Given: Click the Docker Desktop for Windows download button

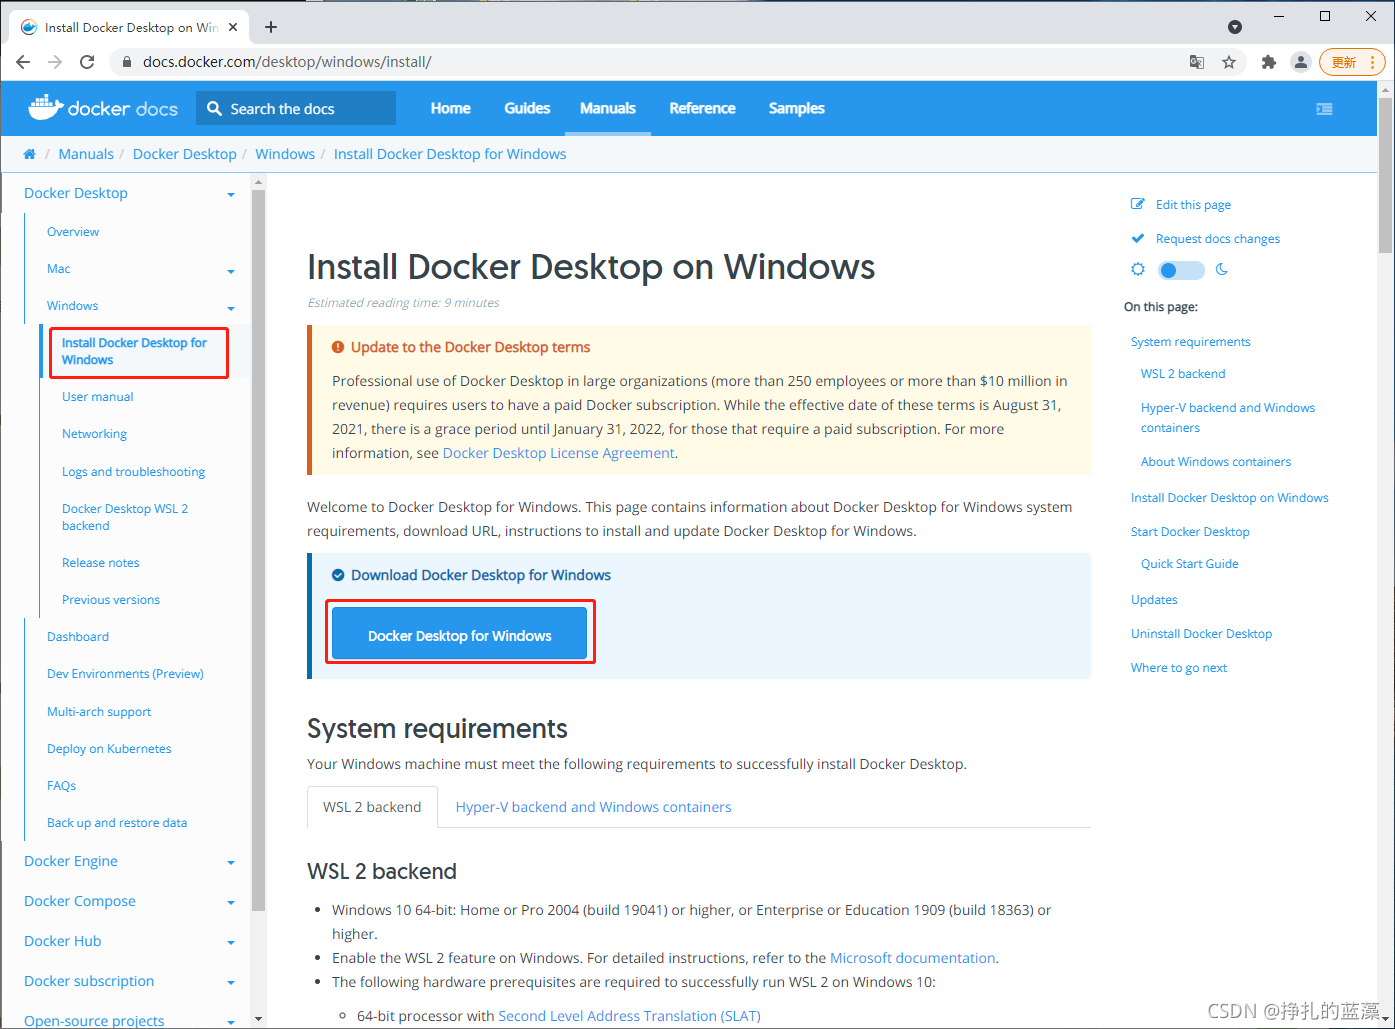Looking at the screenshot, I should [460, 634].
